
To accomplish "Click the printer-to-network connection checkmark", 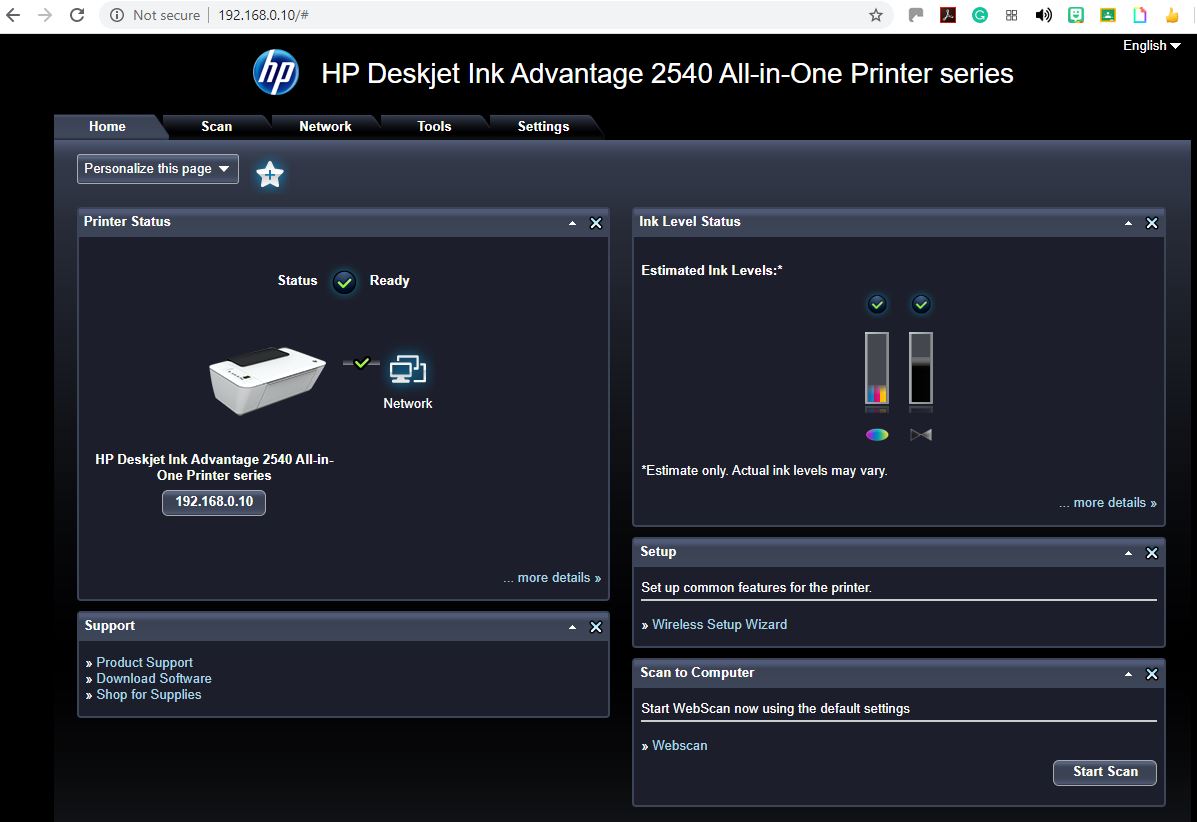I will 362,363.
